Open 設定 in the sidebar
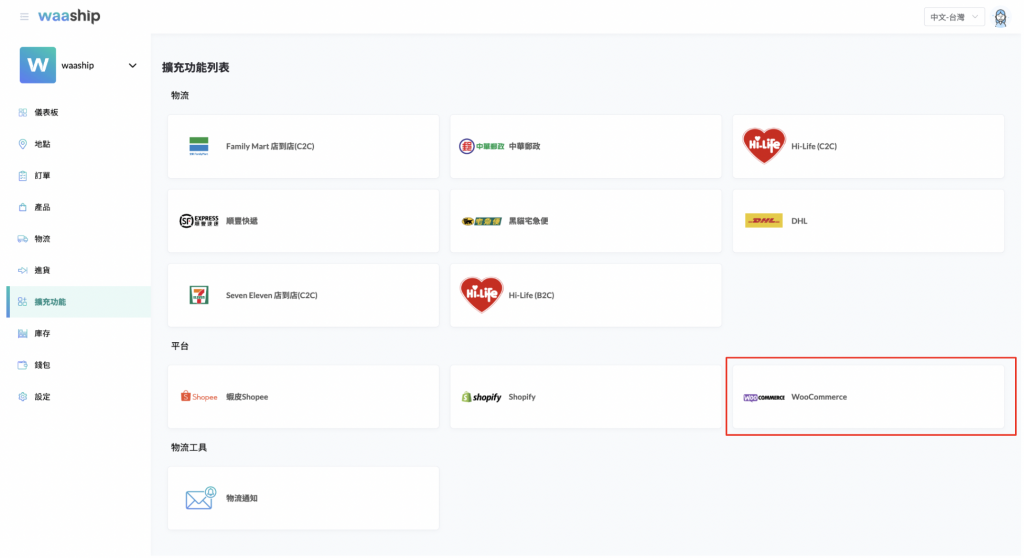 point(42,397)
